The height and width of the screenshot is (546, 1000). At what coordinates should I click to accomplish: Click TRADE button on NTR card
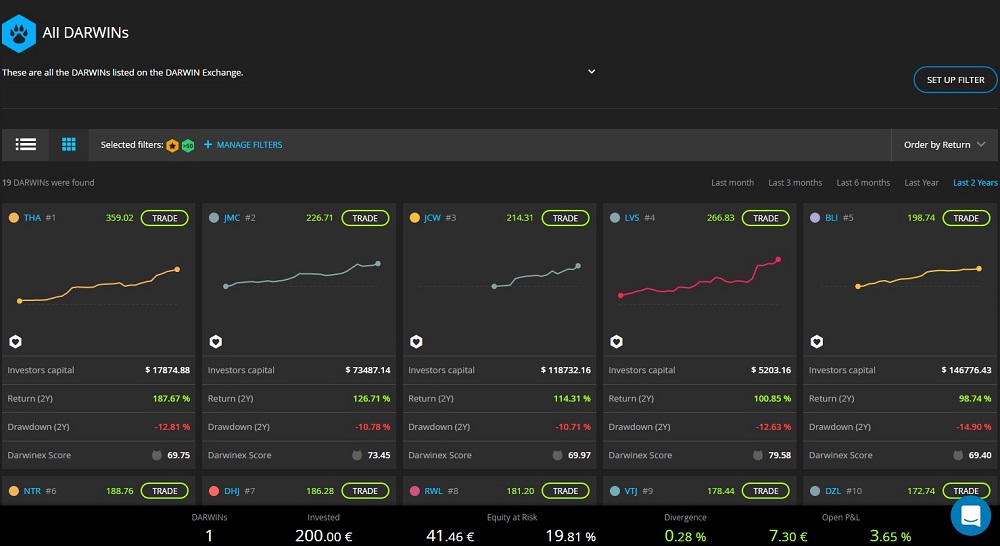coord(165,491)
